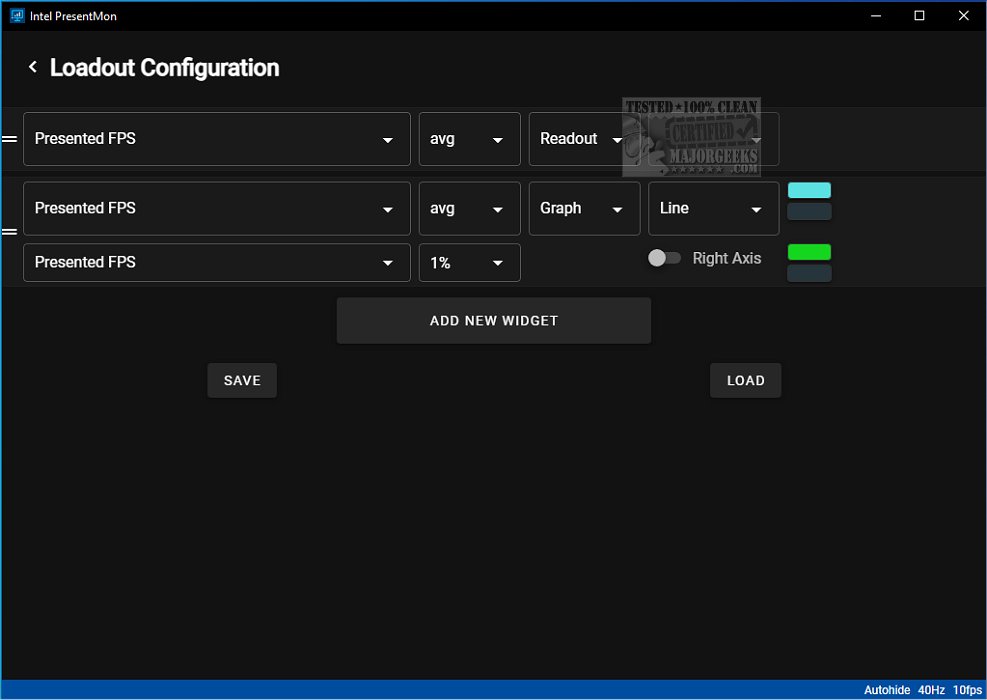Open the Presented FPS metric dropdown in Graph row

pos(217,208)
